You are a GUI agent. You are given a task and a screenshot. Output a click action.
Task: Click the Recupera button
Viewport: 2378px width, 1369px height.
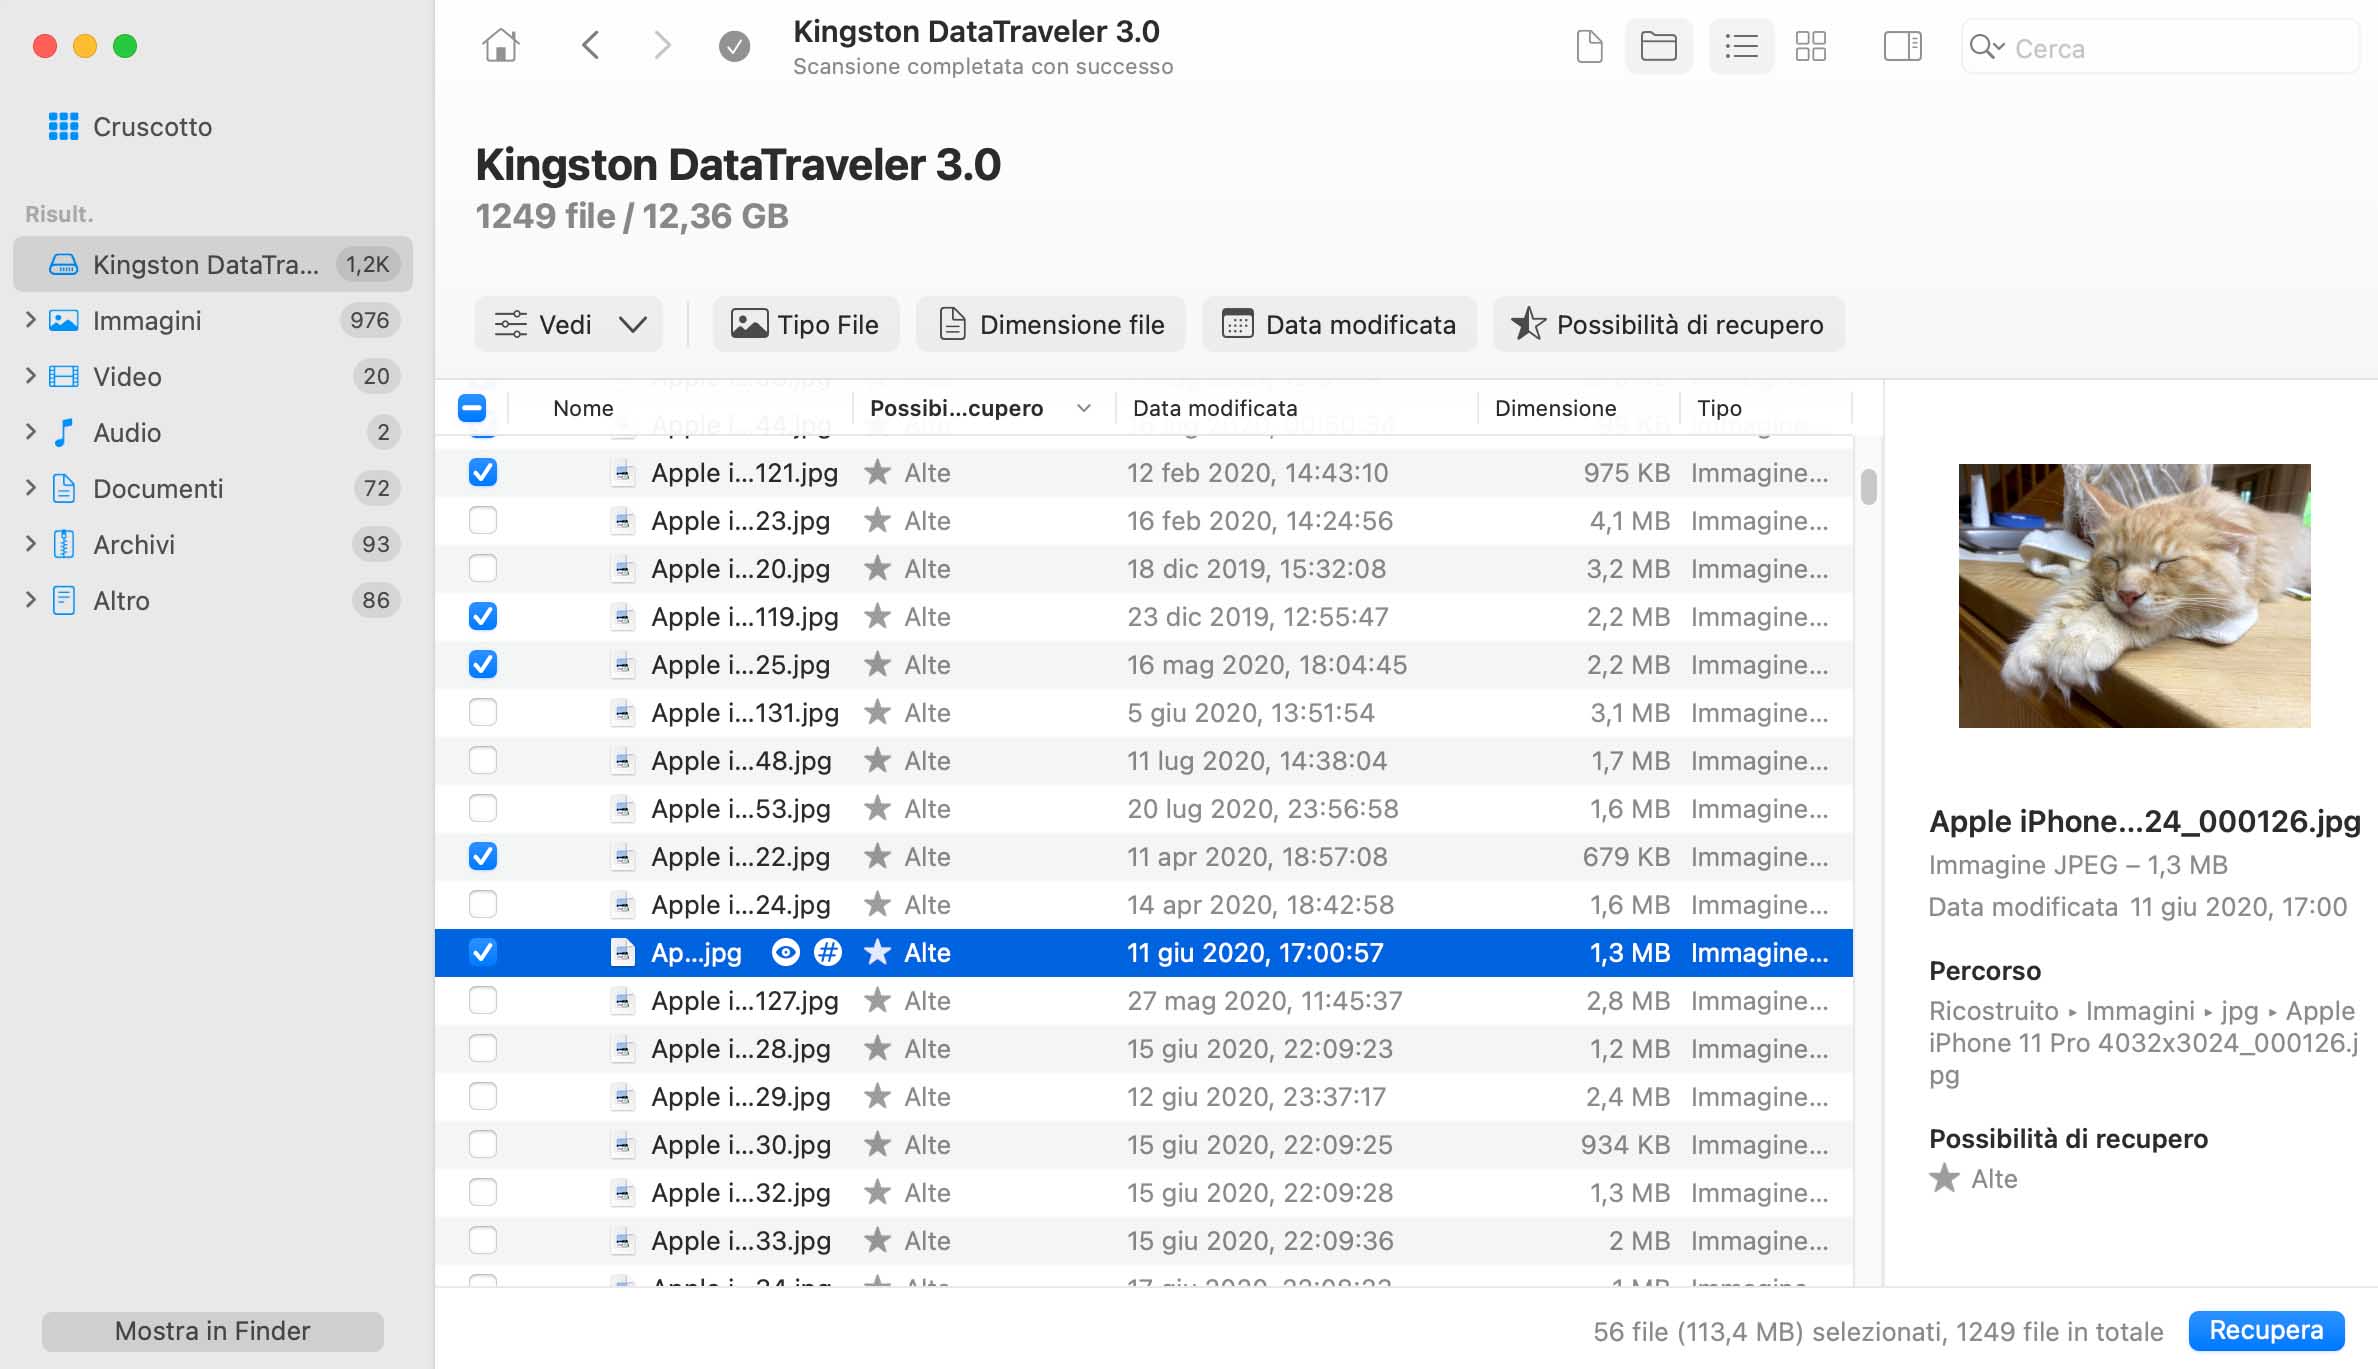[x=2266, y=1331]
